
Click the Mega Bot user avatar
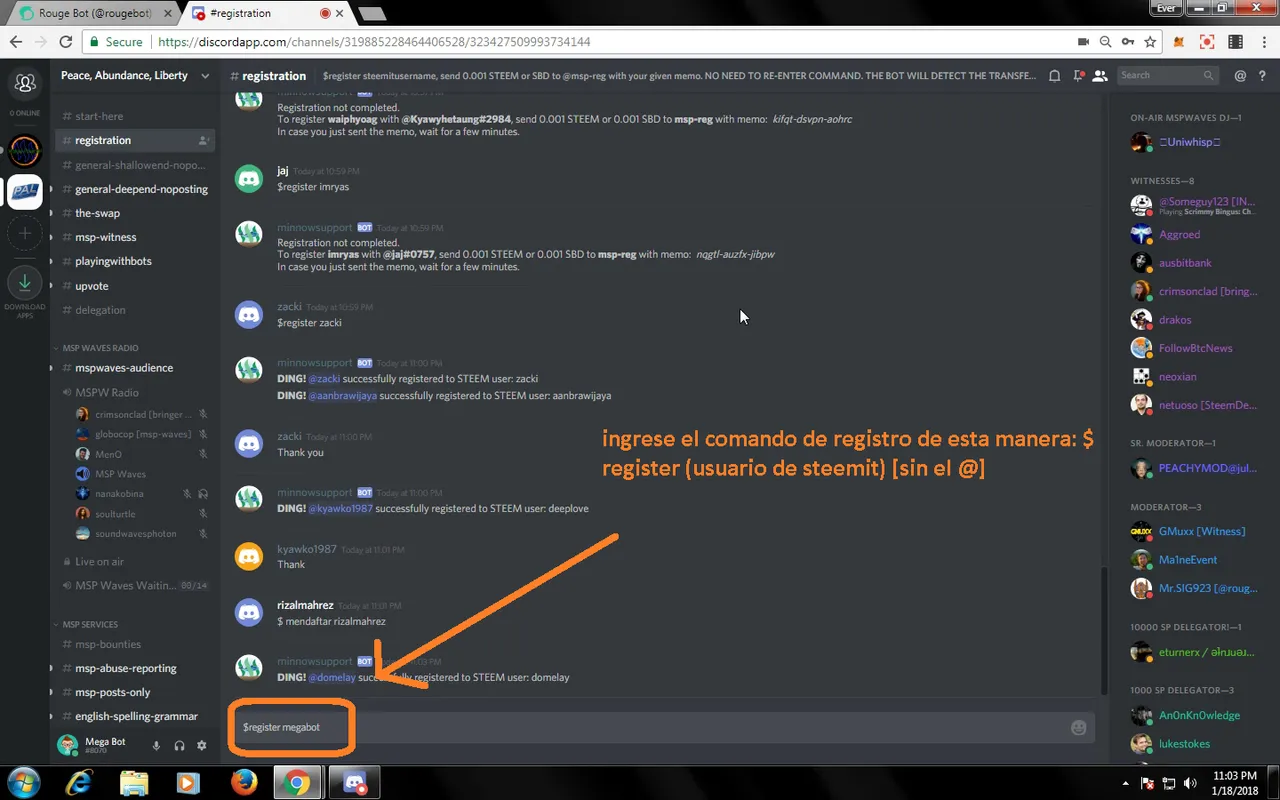[x=68, y=745]
